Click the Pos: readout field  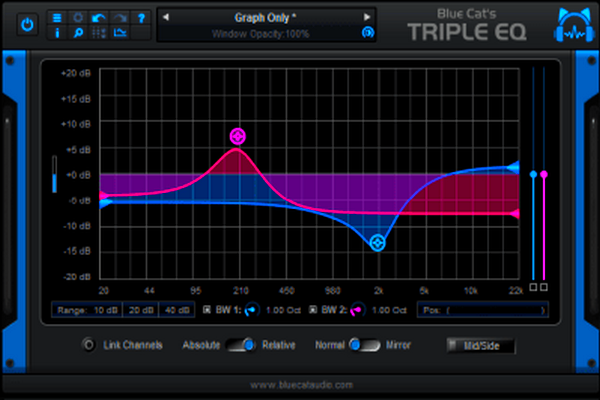483,310
